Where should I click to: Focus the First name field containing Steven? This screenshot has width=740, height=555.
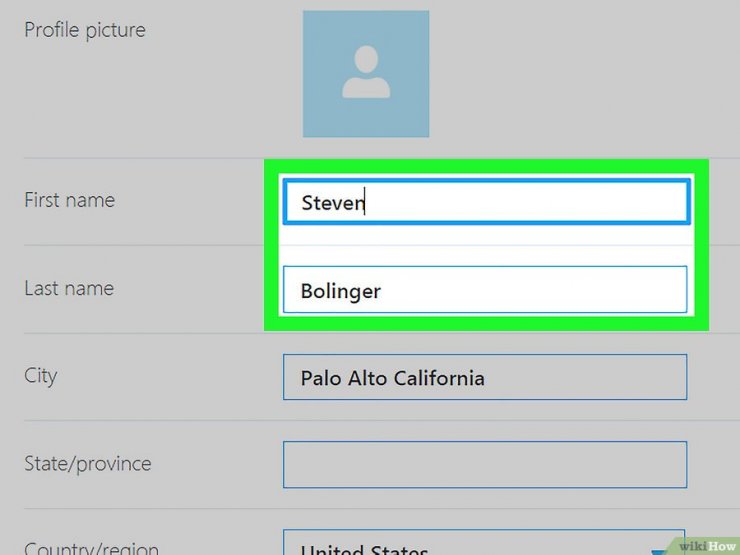coord(486,202)
